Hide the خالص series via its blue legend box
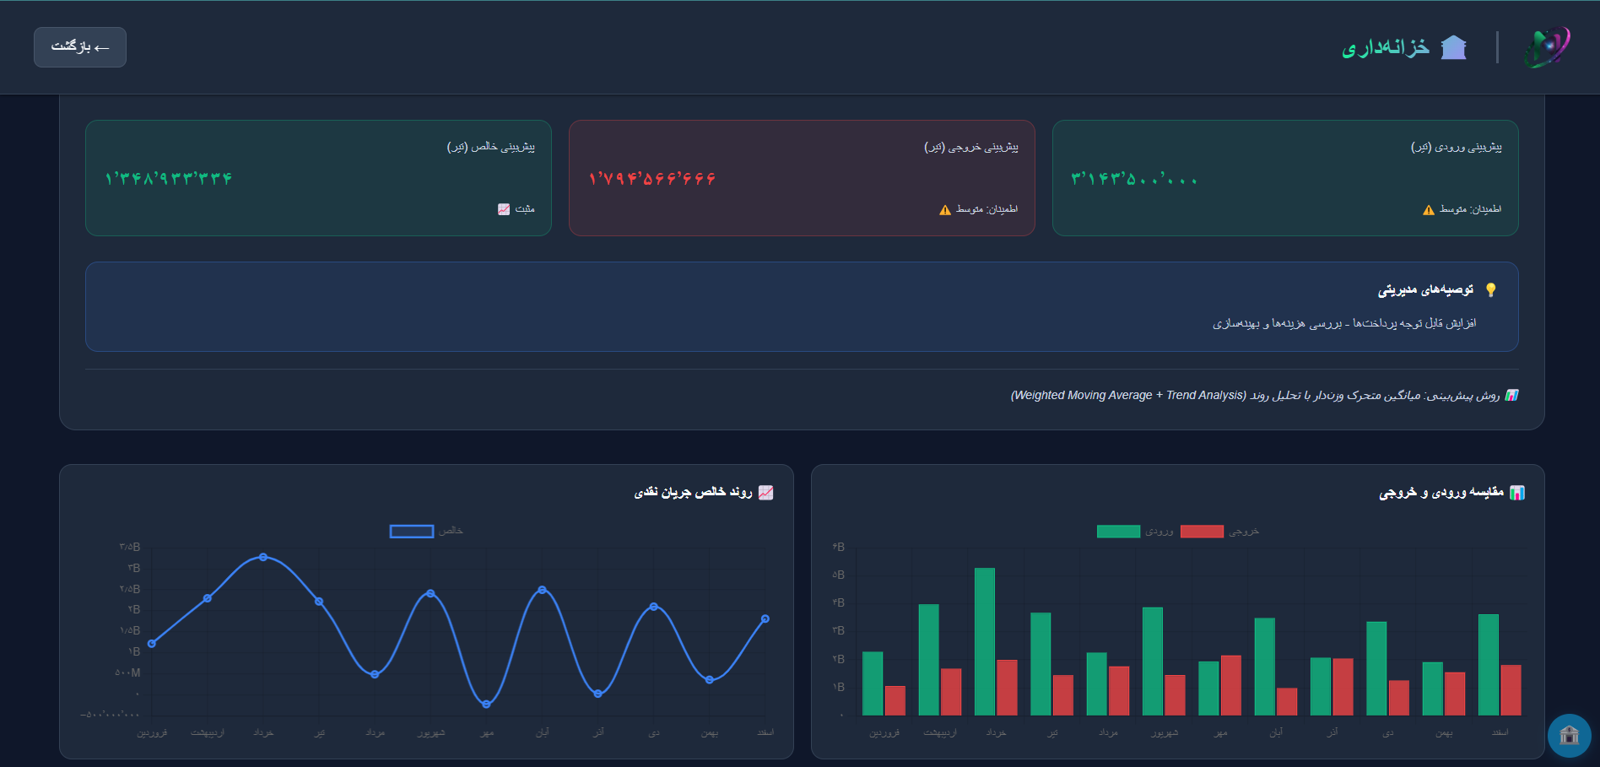 (x=411, y=531)
